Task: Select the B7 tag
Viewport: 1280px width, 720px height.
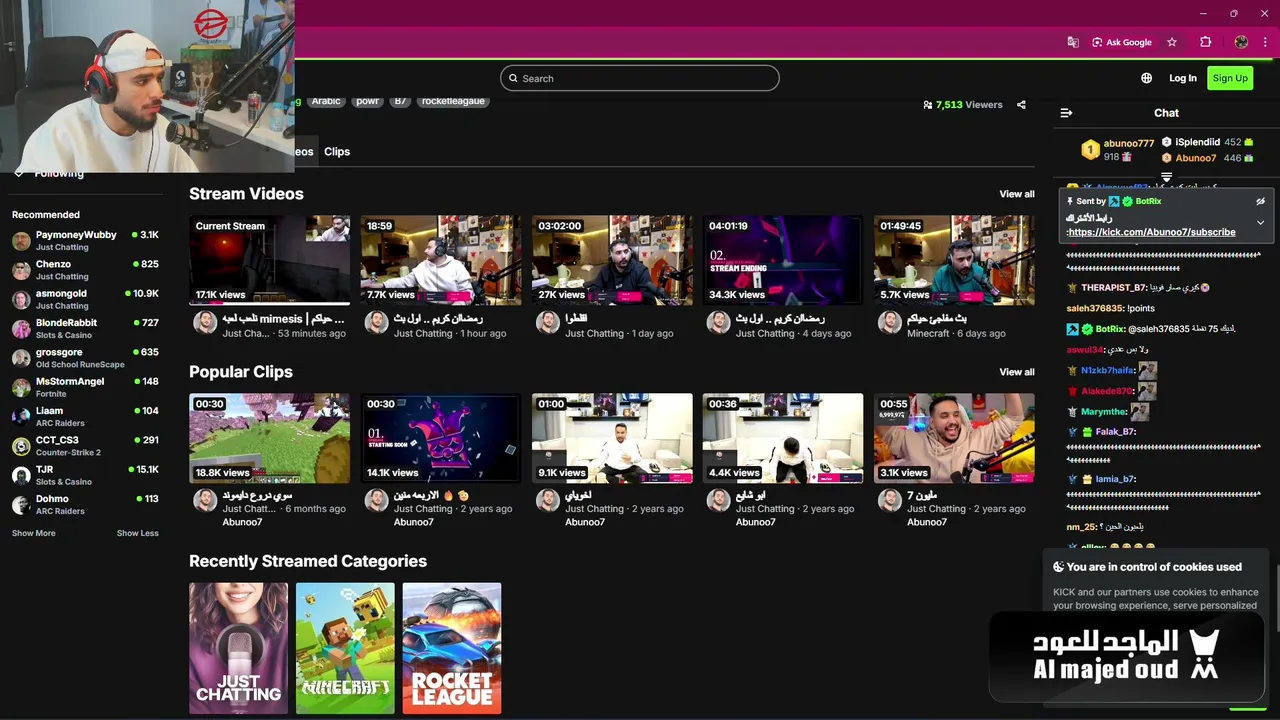Action: [x=400, y=101]
